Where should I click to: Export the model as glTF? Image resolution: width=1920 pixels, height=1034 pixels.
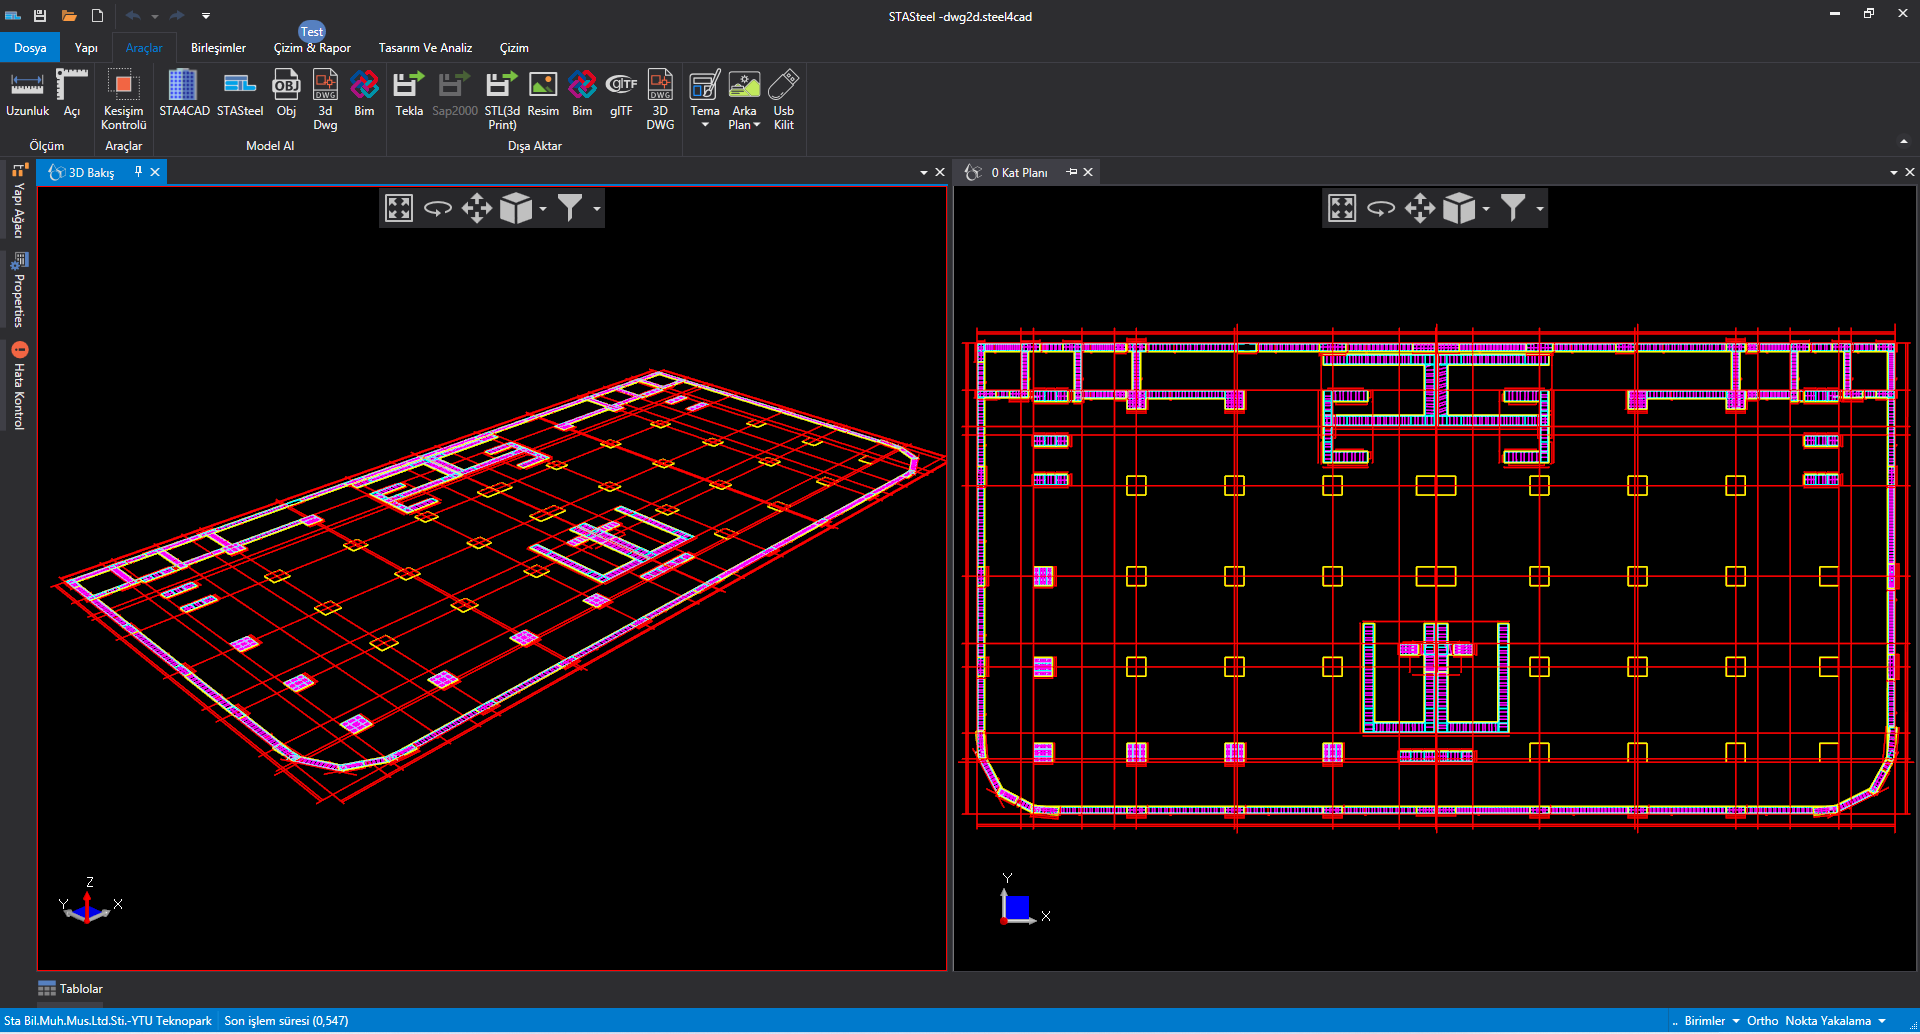(x=621, y=95)
